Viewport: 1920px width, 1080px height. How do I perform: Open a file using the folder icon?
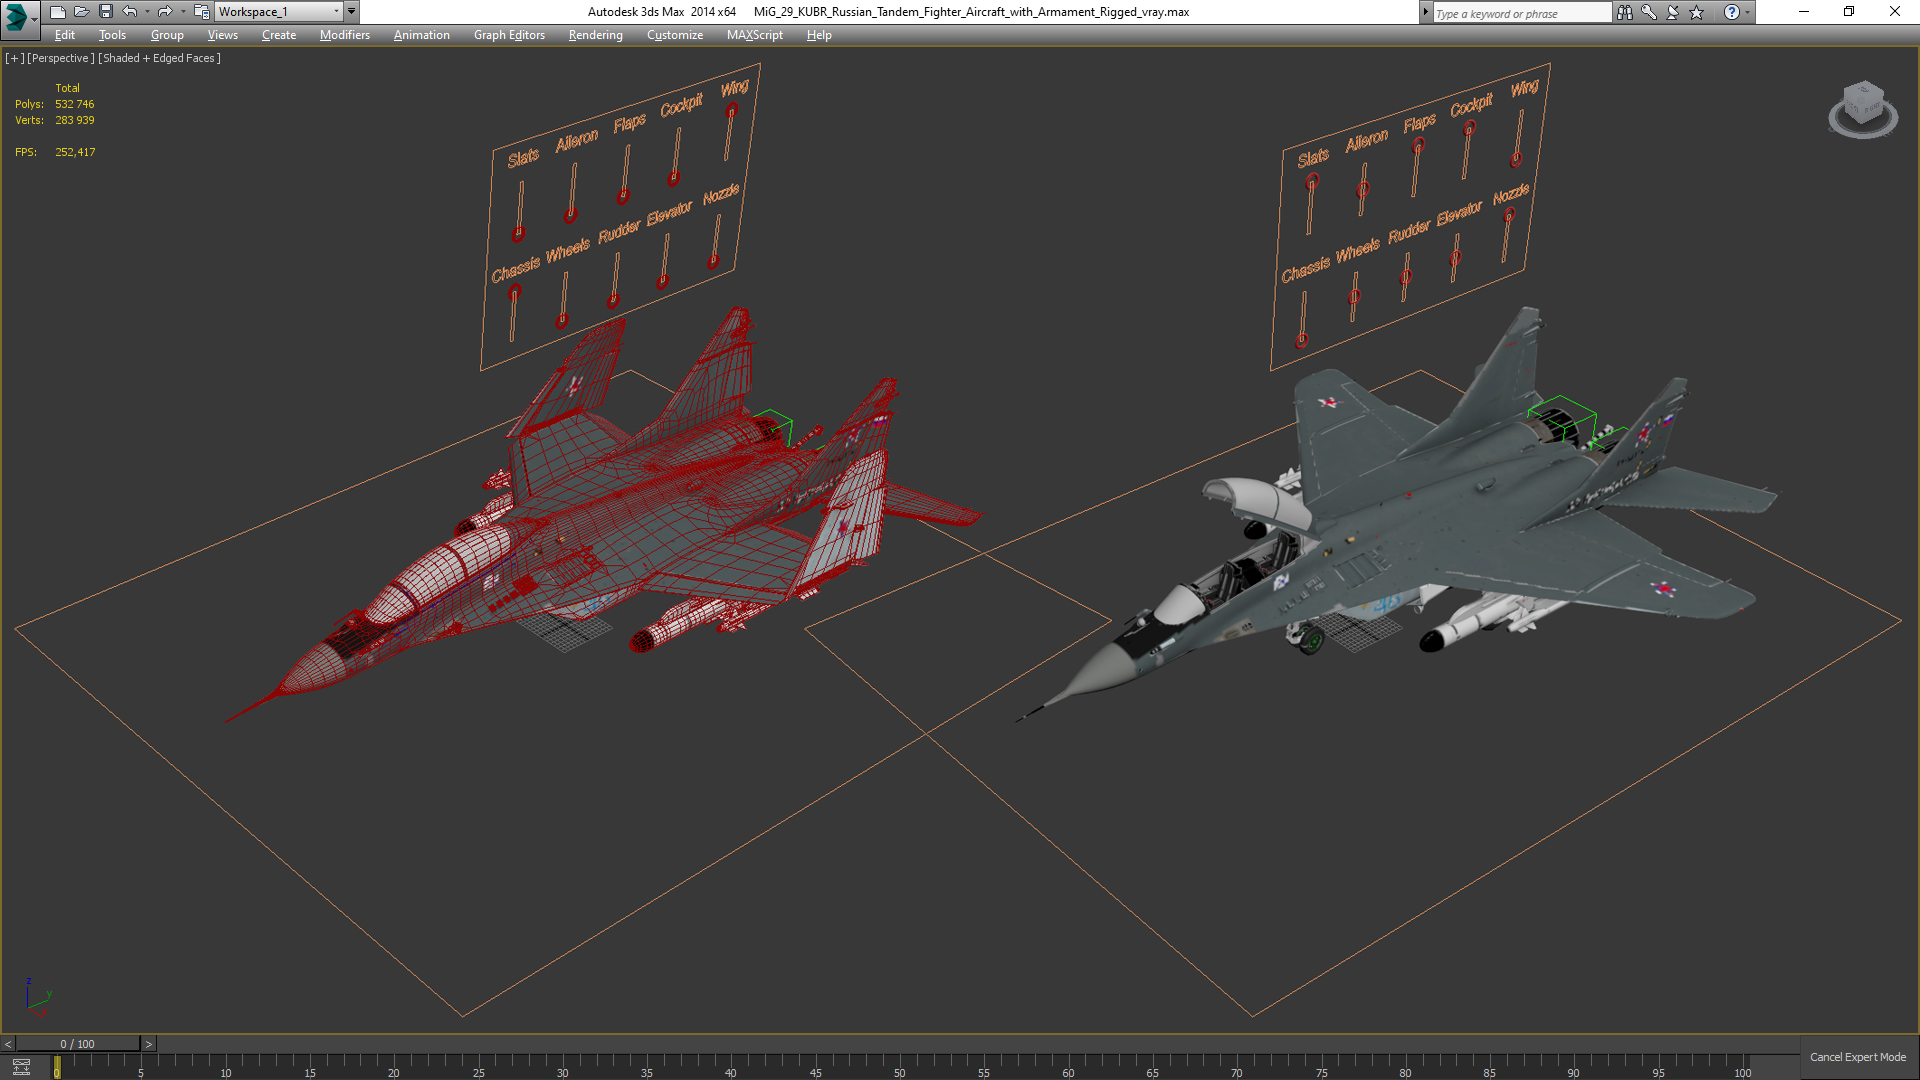tap(81, 12)
